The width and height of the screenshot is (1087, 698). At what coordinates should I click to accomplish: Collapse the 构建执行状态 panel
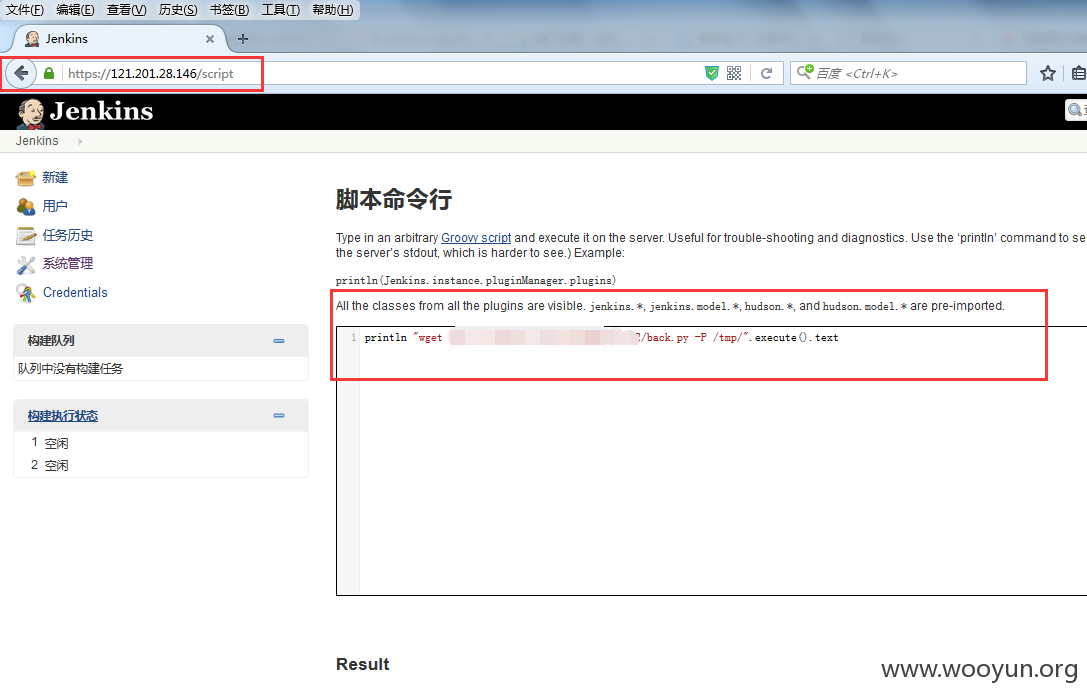point(279,416)
